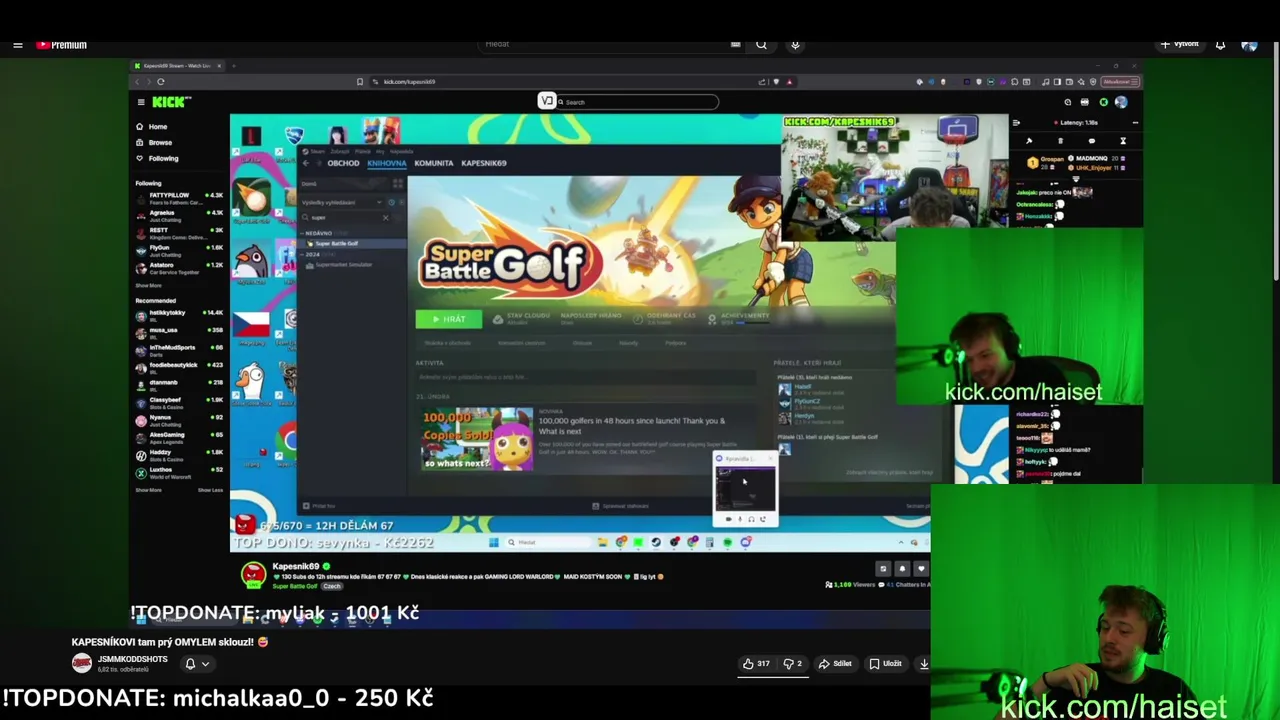Open the Chrome desktop shortcut

coord(288,438)
